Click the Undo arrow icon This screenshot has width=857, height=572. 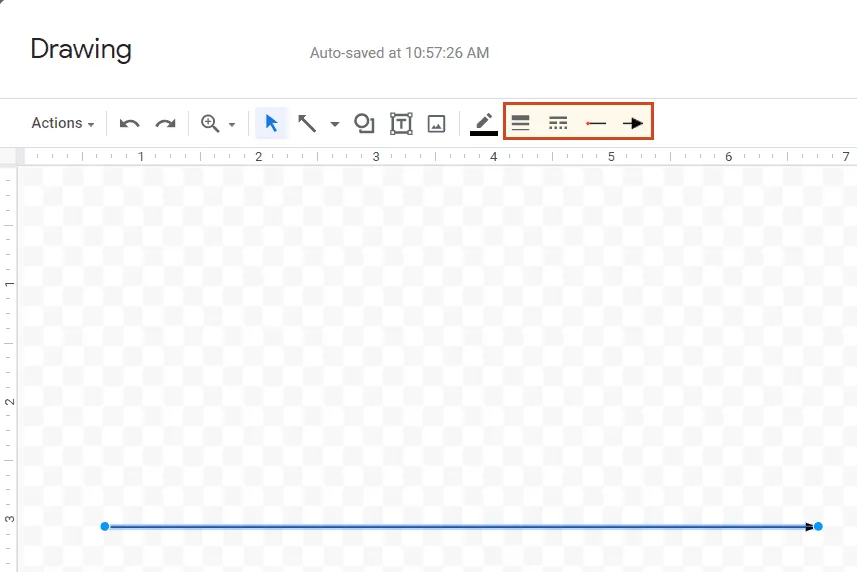[130, 123]
